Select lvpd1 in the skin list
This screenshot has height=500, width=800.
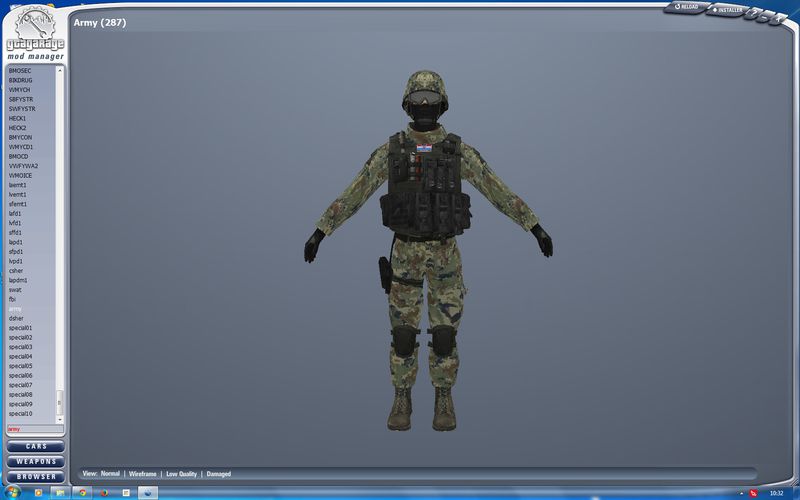click(x=16, y=261)
